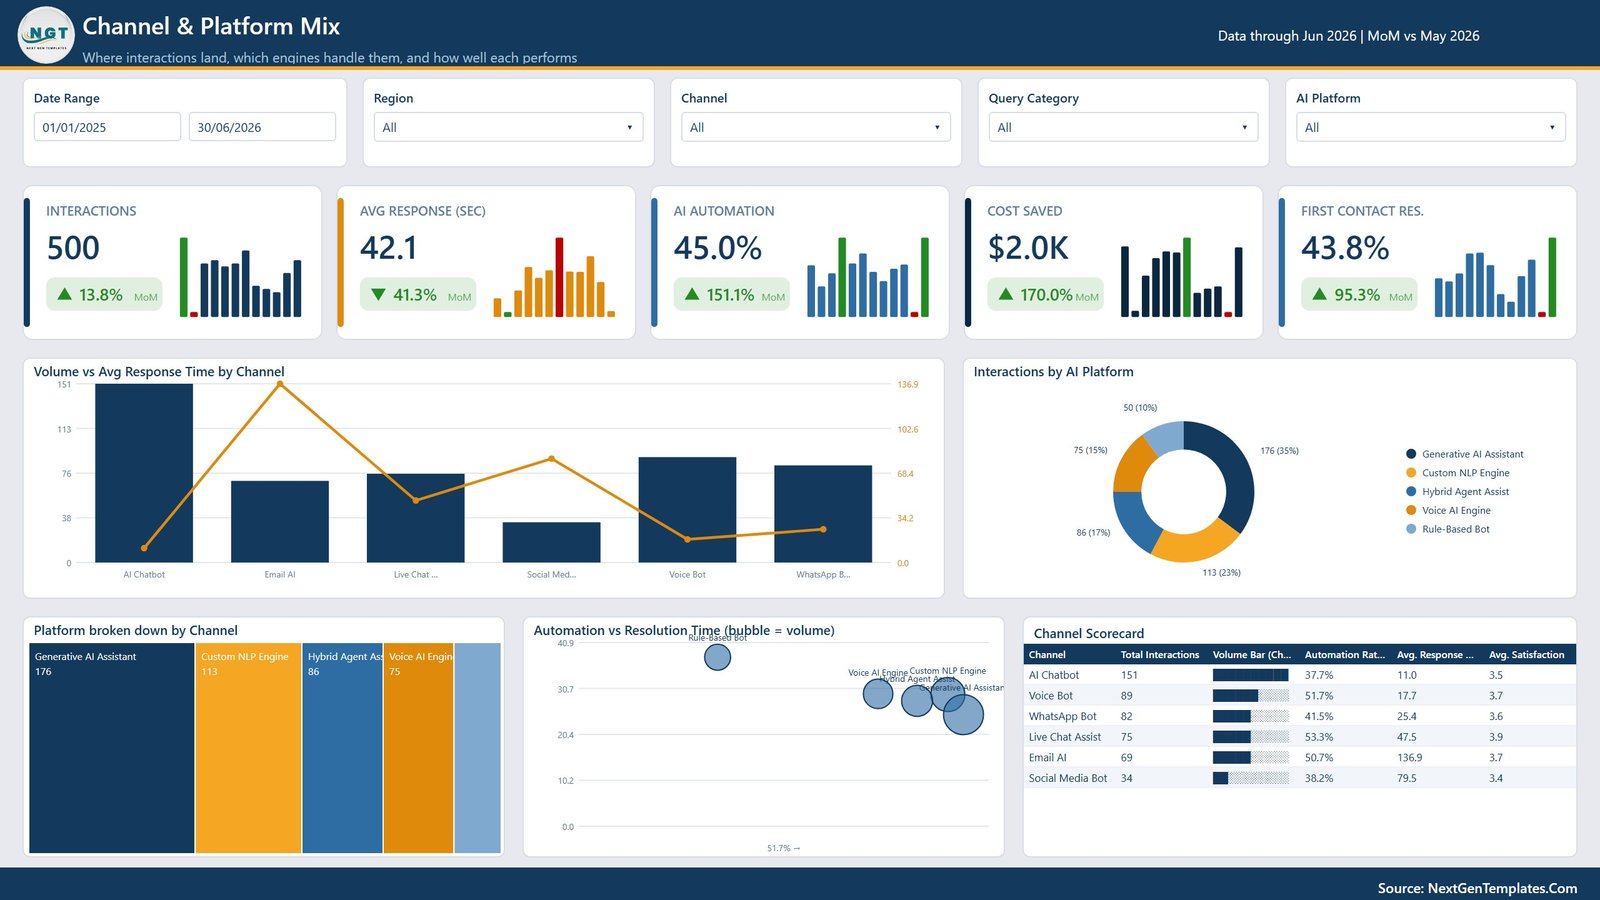
Task: Select the AI Chatbot bar in volume chart
Action: [x=144, y=473]
